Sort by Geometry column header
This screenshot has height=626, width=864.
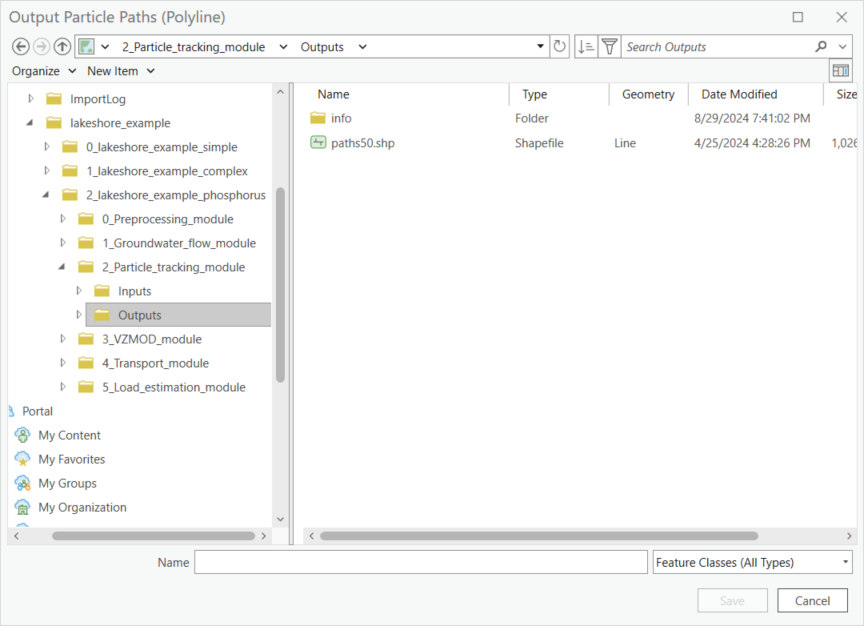click(x=648, y=94)
